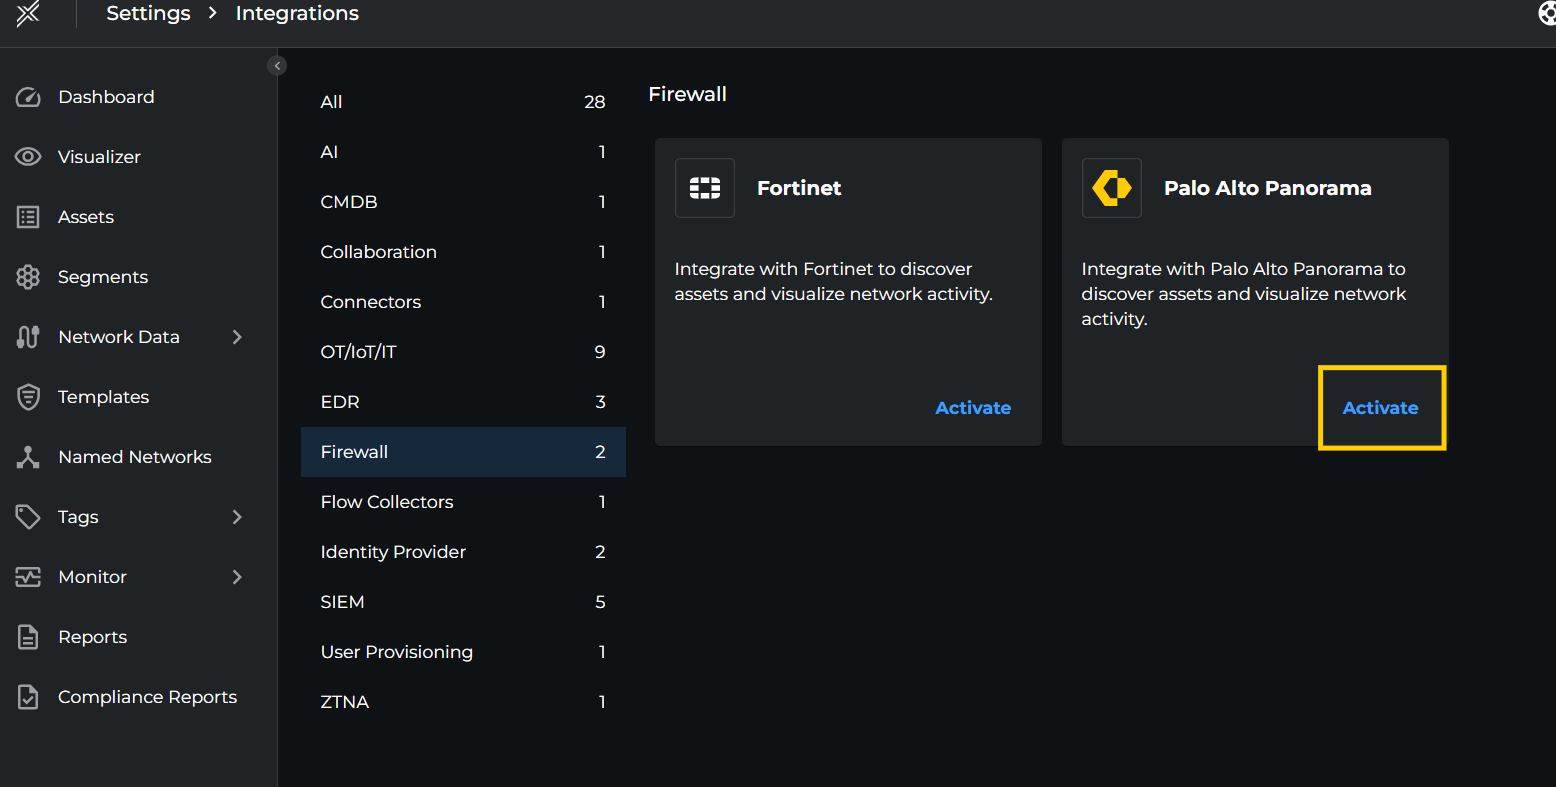Open the Settings breadcrumb
The width and height of the screenshot is (1556, 787).
pos(148,13)
